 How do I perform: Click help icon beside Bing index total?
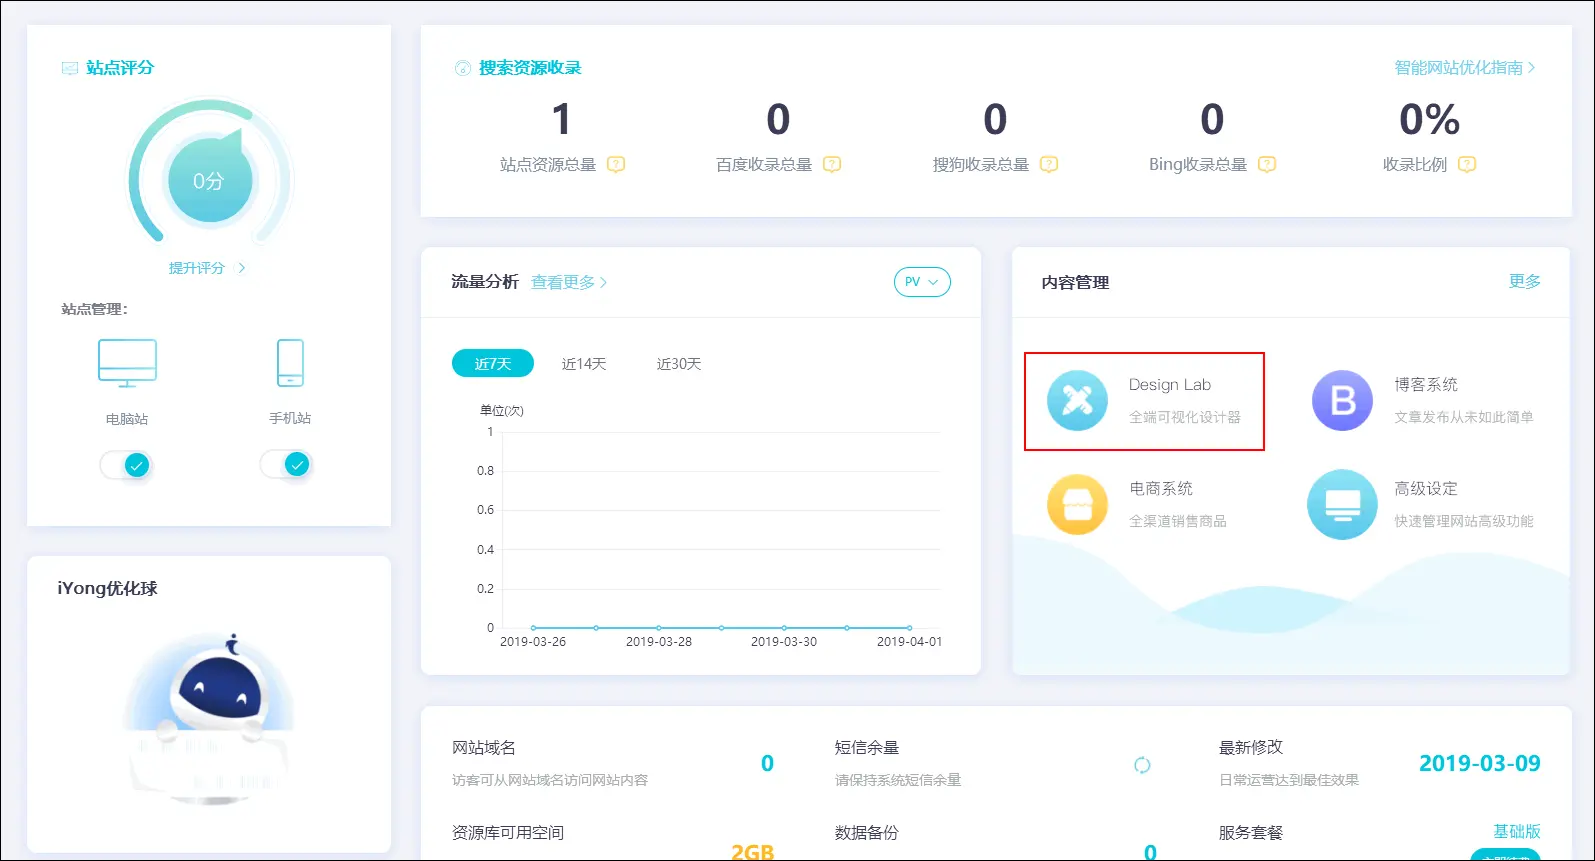coord(1267,164)
